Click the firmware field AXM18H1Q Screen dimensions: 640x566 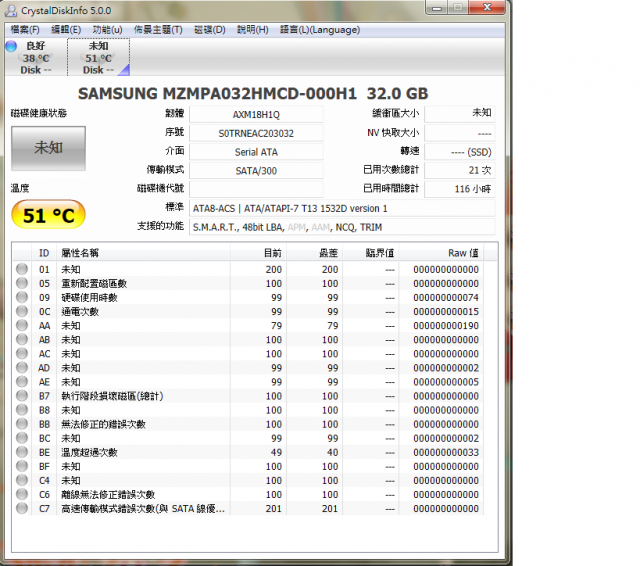[256, 115]
